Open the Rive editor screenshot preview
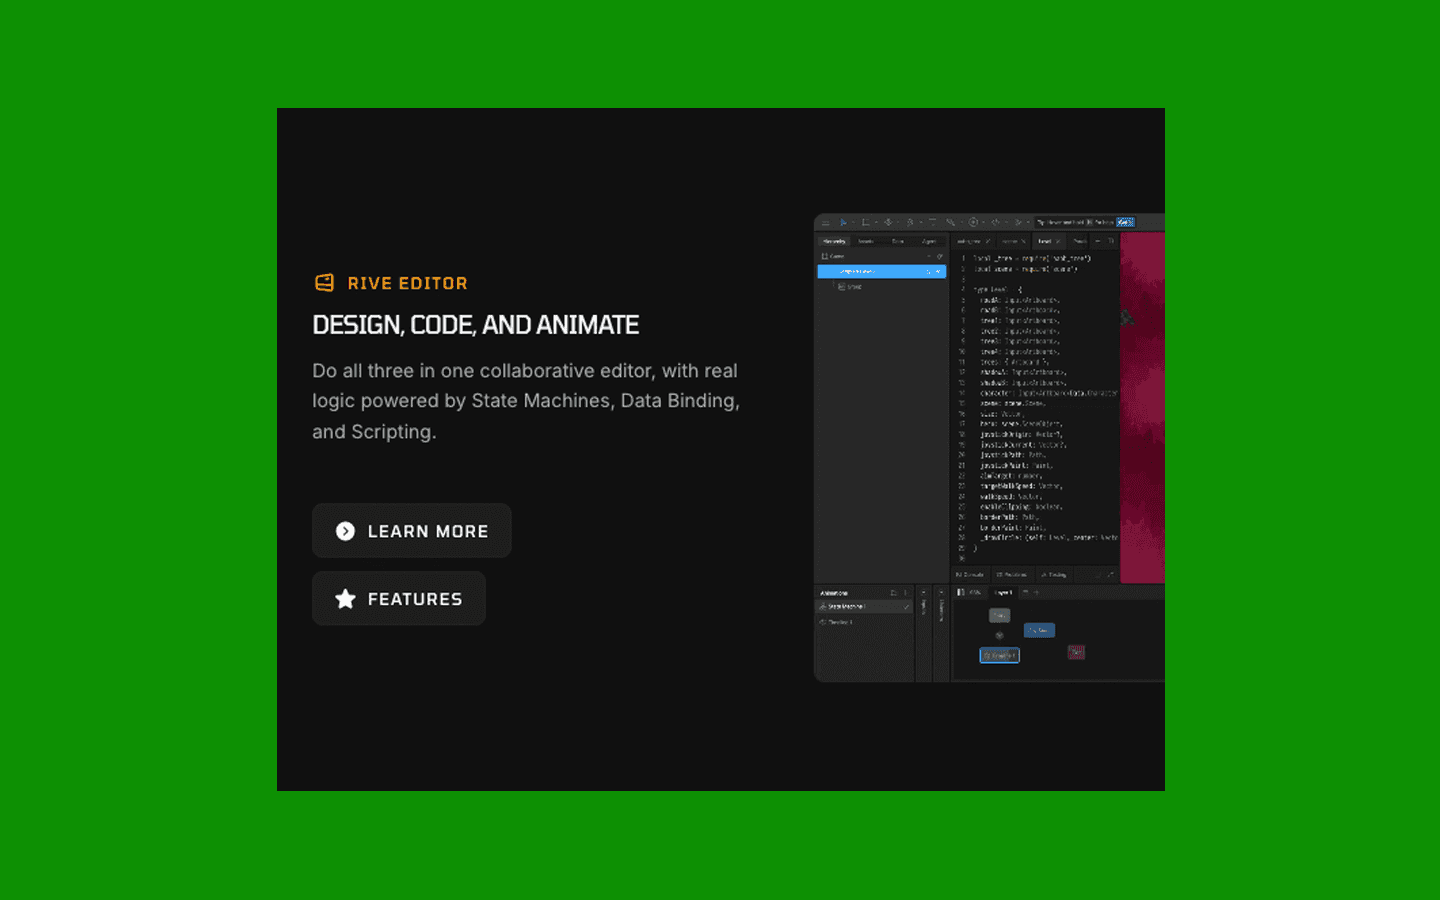This screenshot has height=900, width=1440. [x=989, y=448]
